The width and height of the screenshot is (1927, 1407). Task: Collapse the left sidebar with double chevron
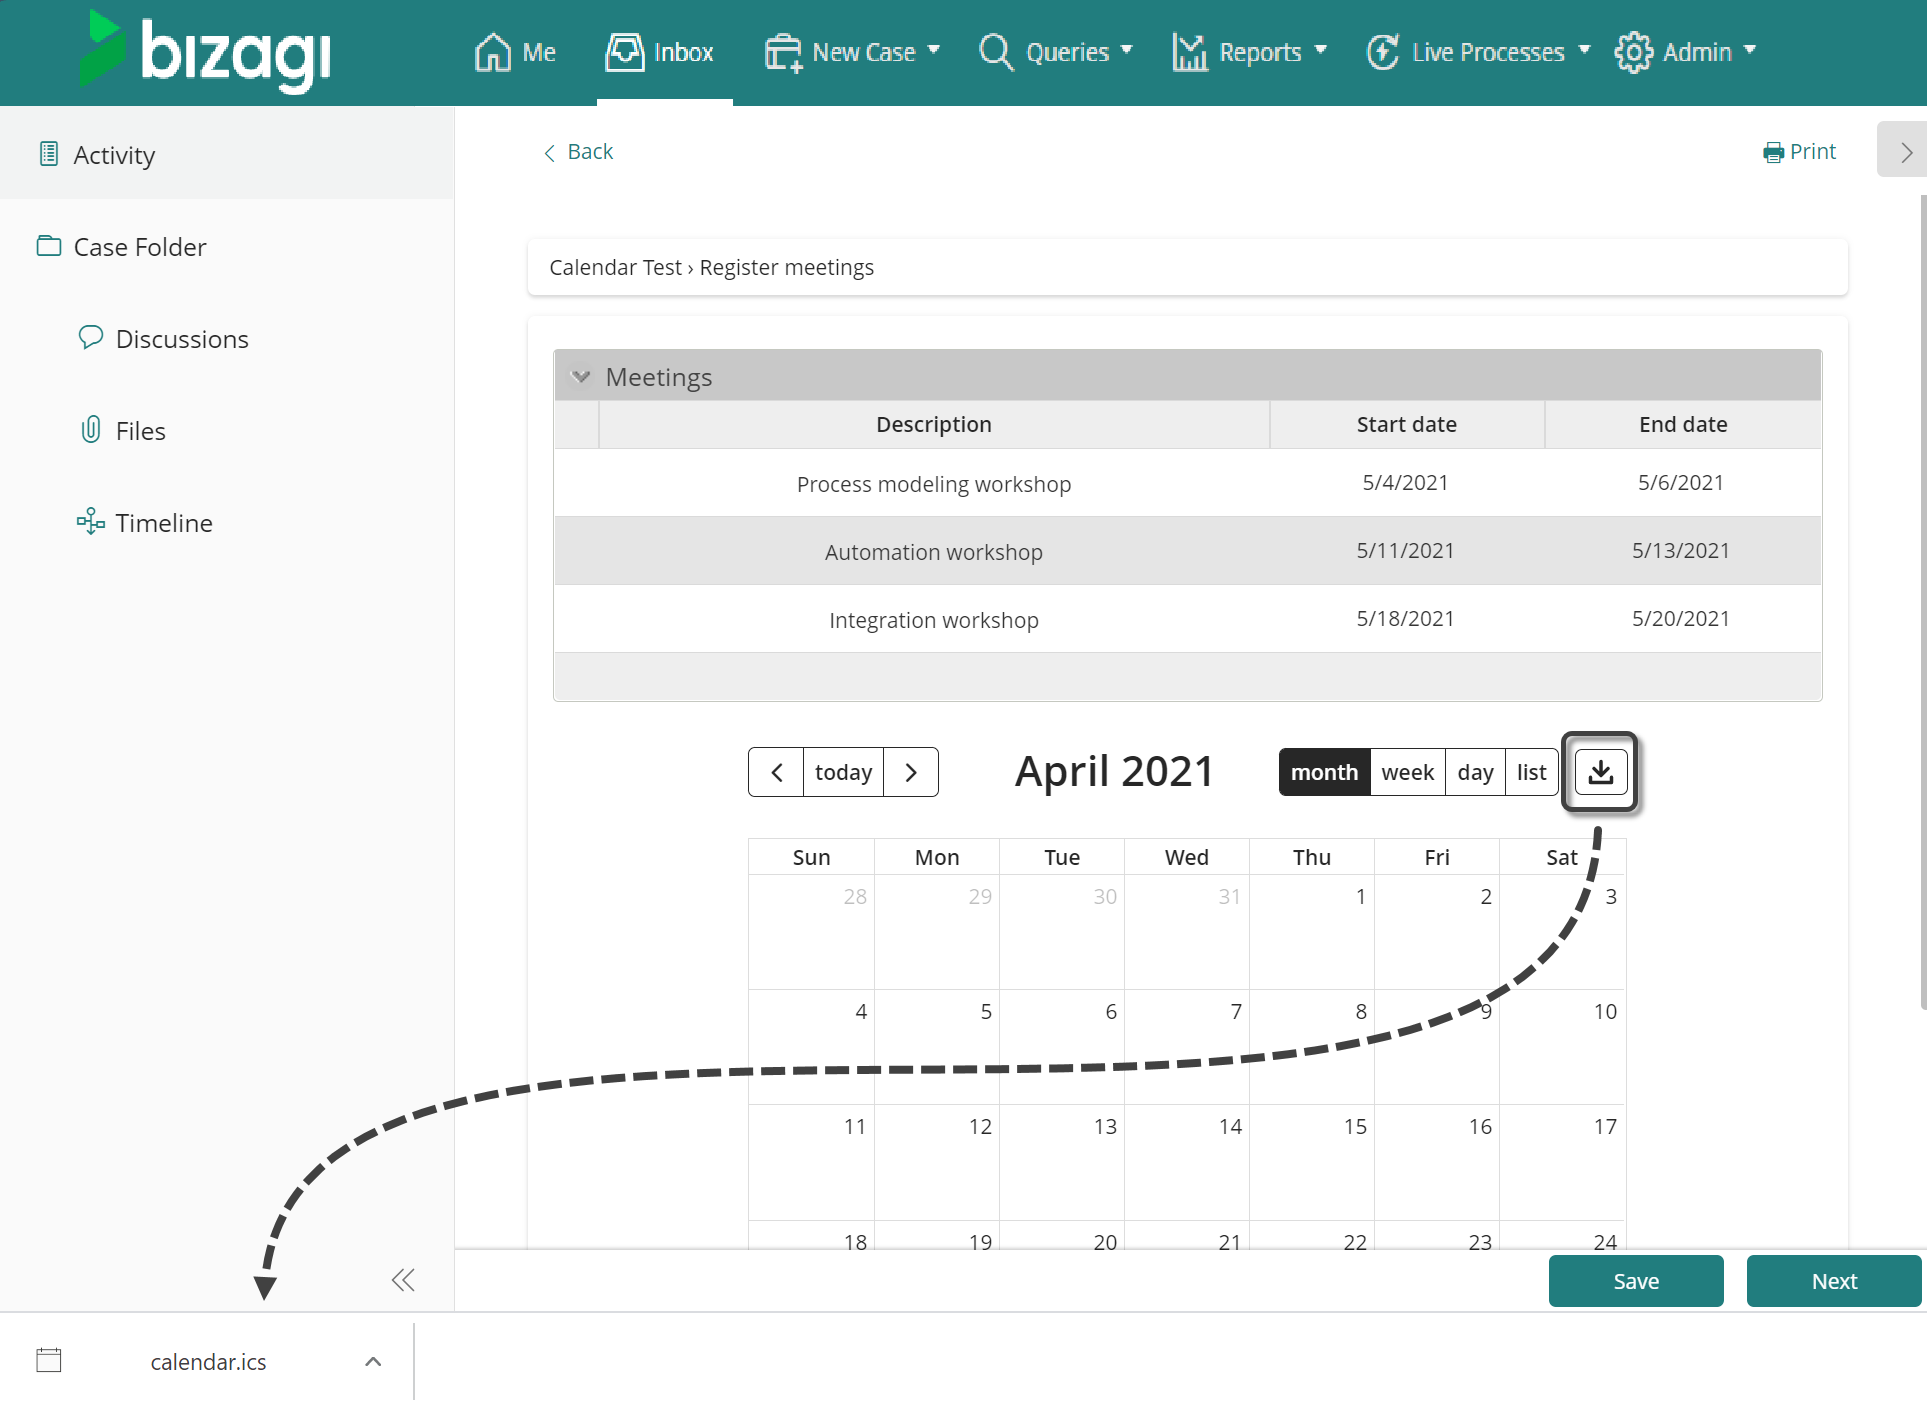click(402, 1280)
